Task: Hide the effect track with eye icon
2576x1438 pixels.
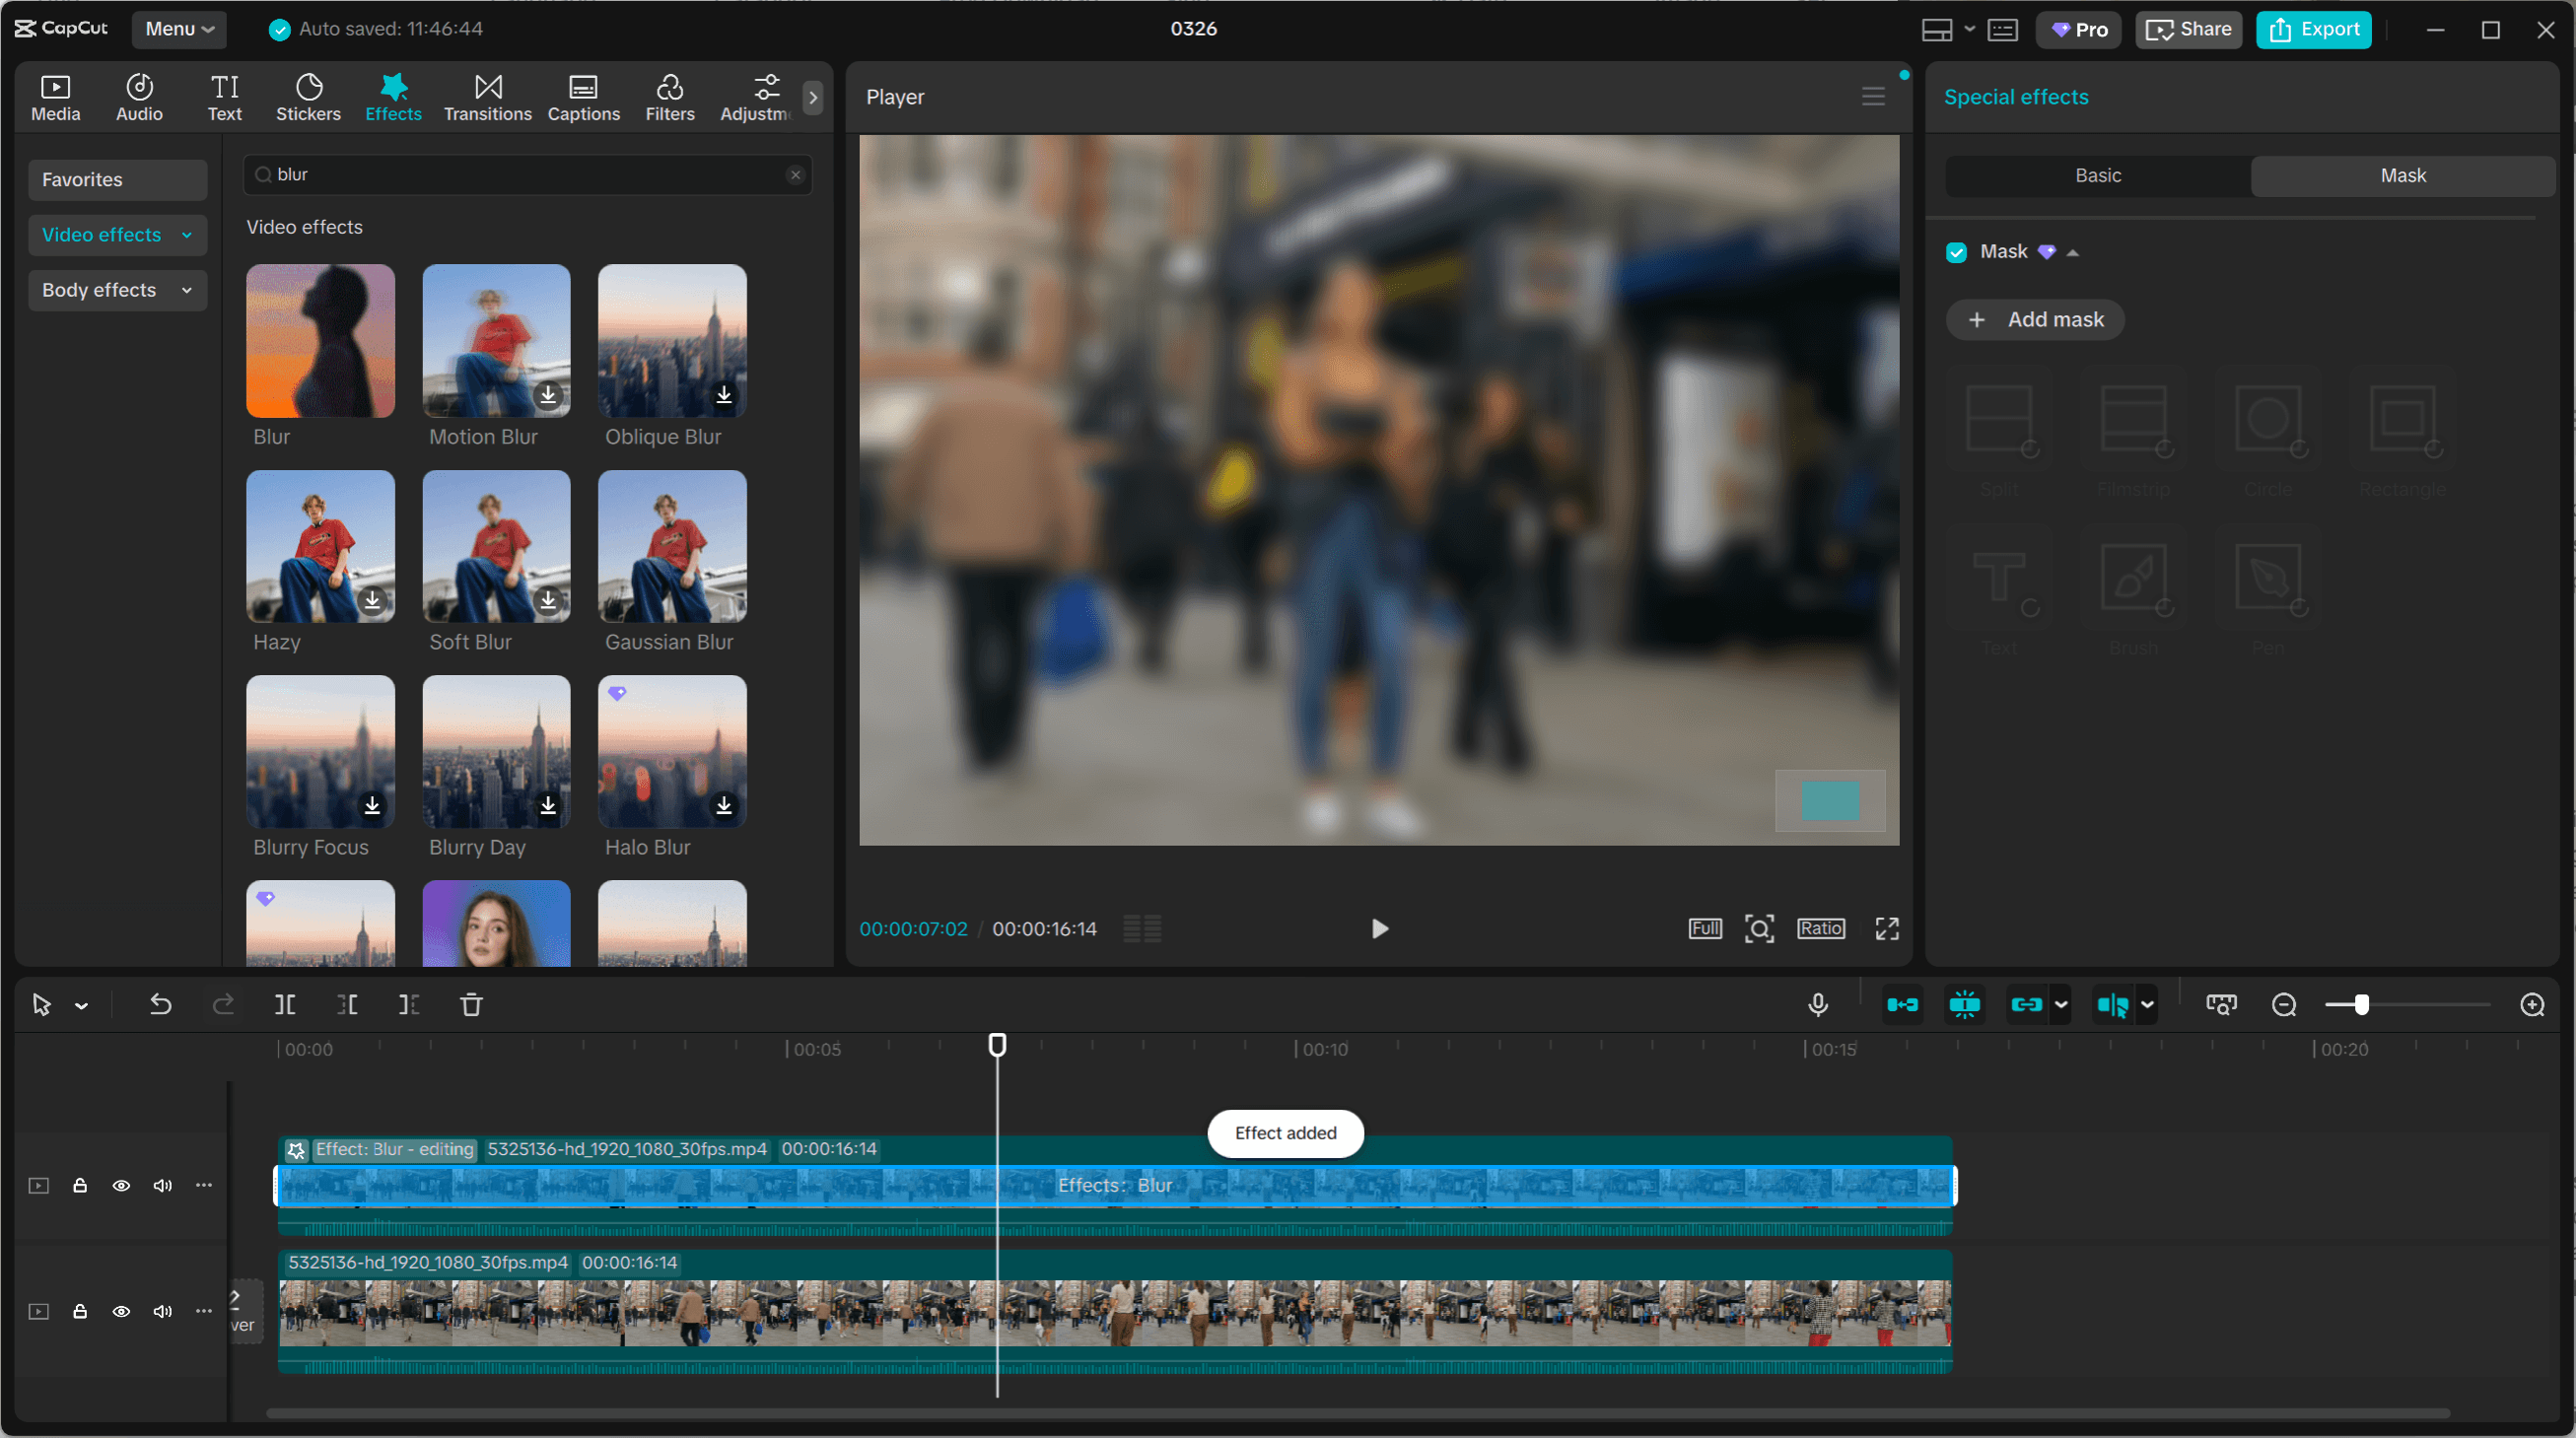Action: (121, 1186)
